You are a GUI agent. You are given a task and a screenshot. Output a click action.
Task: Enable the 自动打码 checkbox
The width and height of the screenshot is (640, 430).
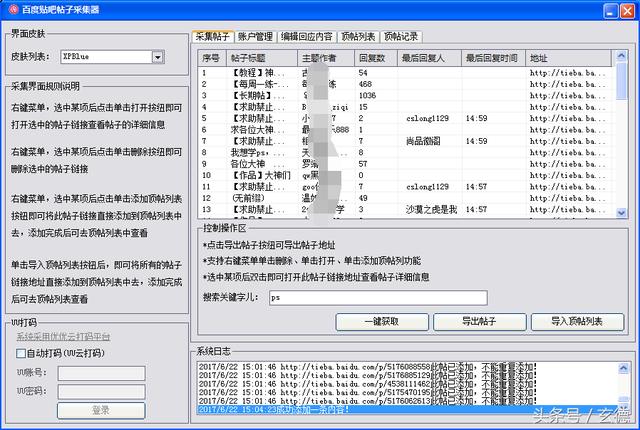[x=21, y=353]
